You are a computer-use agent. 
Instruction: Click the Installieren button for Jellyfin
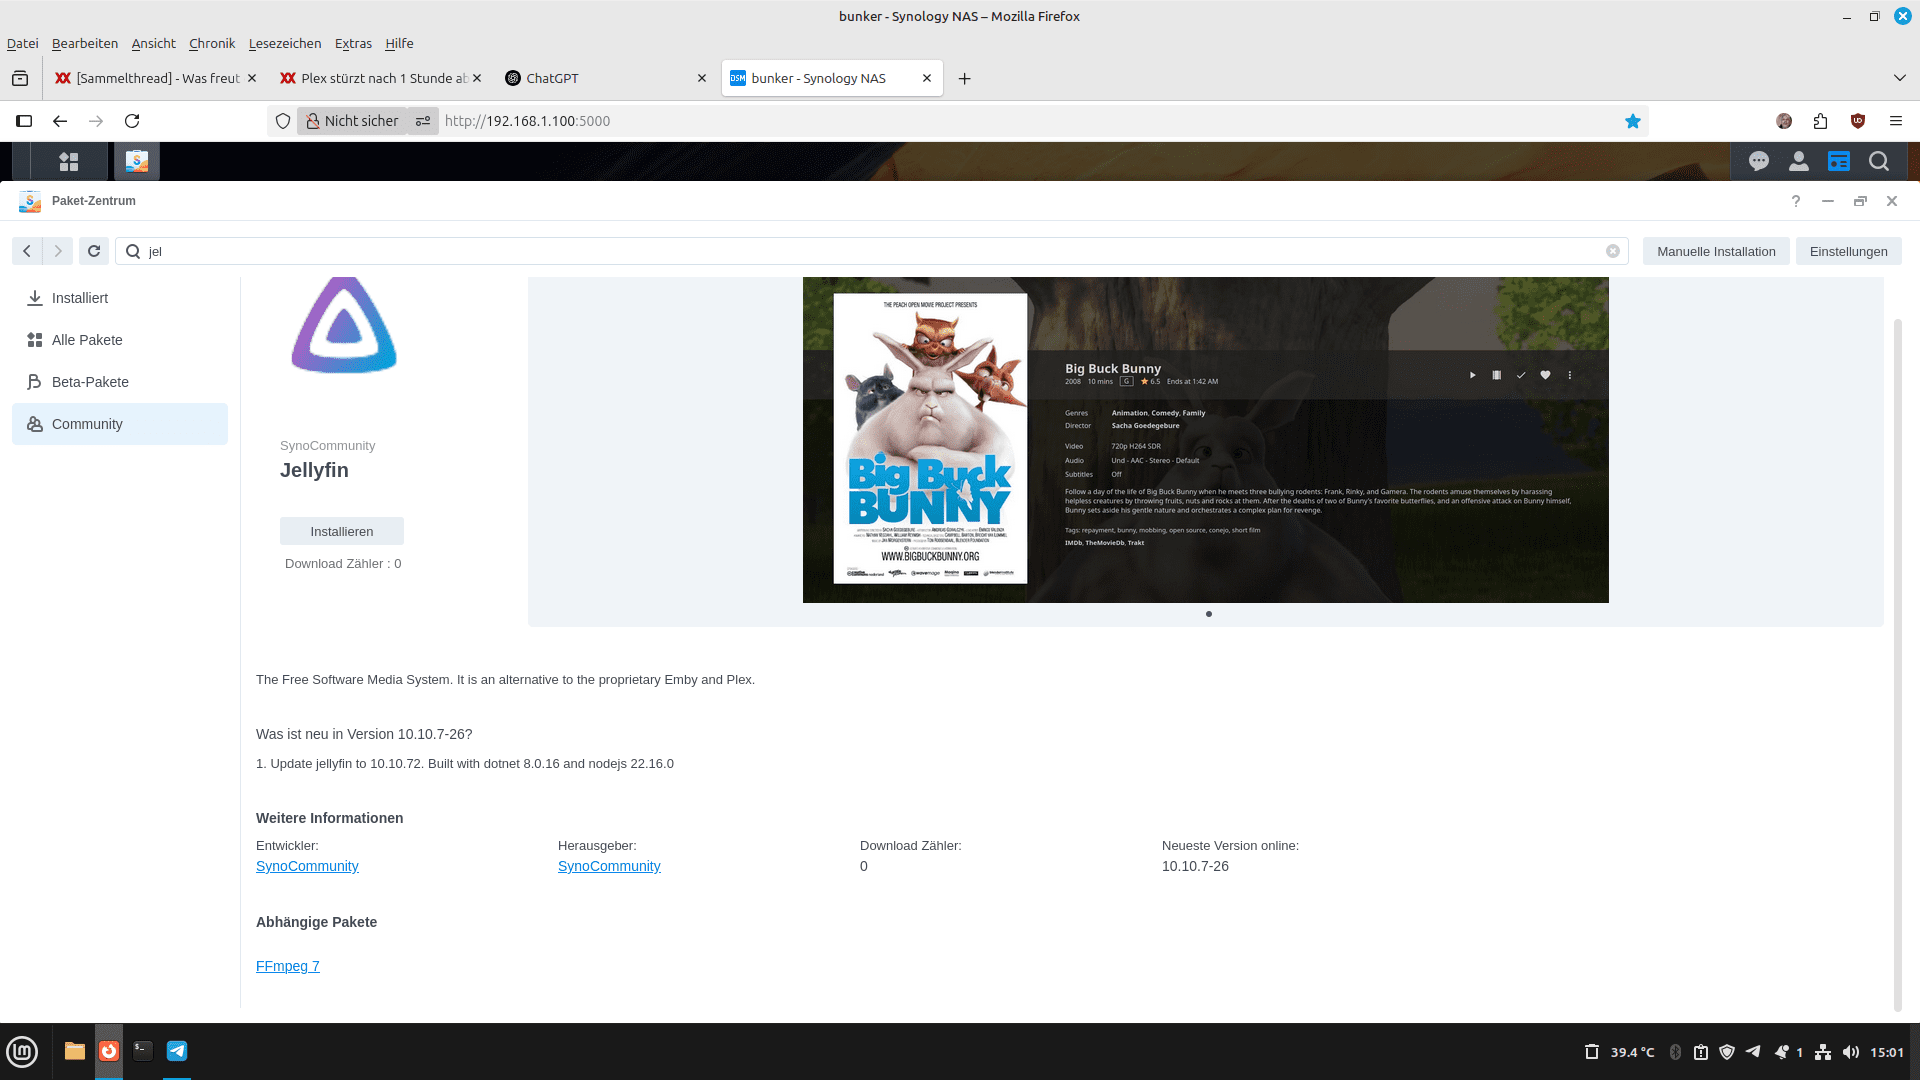(x=341, y=531)
